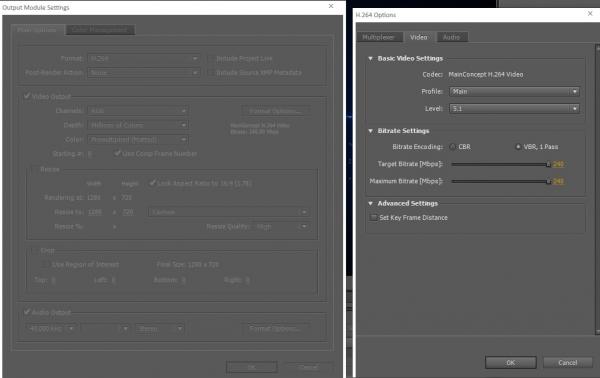Viewport: 600px width, 378px height.
Task: Open the Resize preset Custom dropdown
Action: pos(228,212)
